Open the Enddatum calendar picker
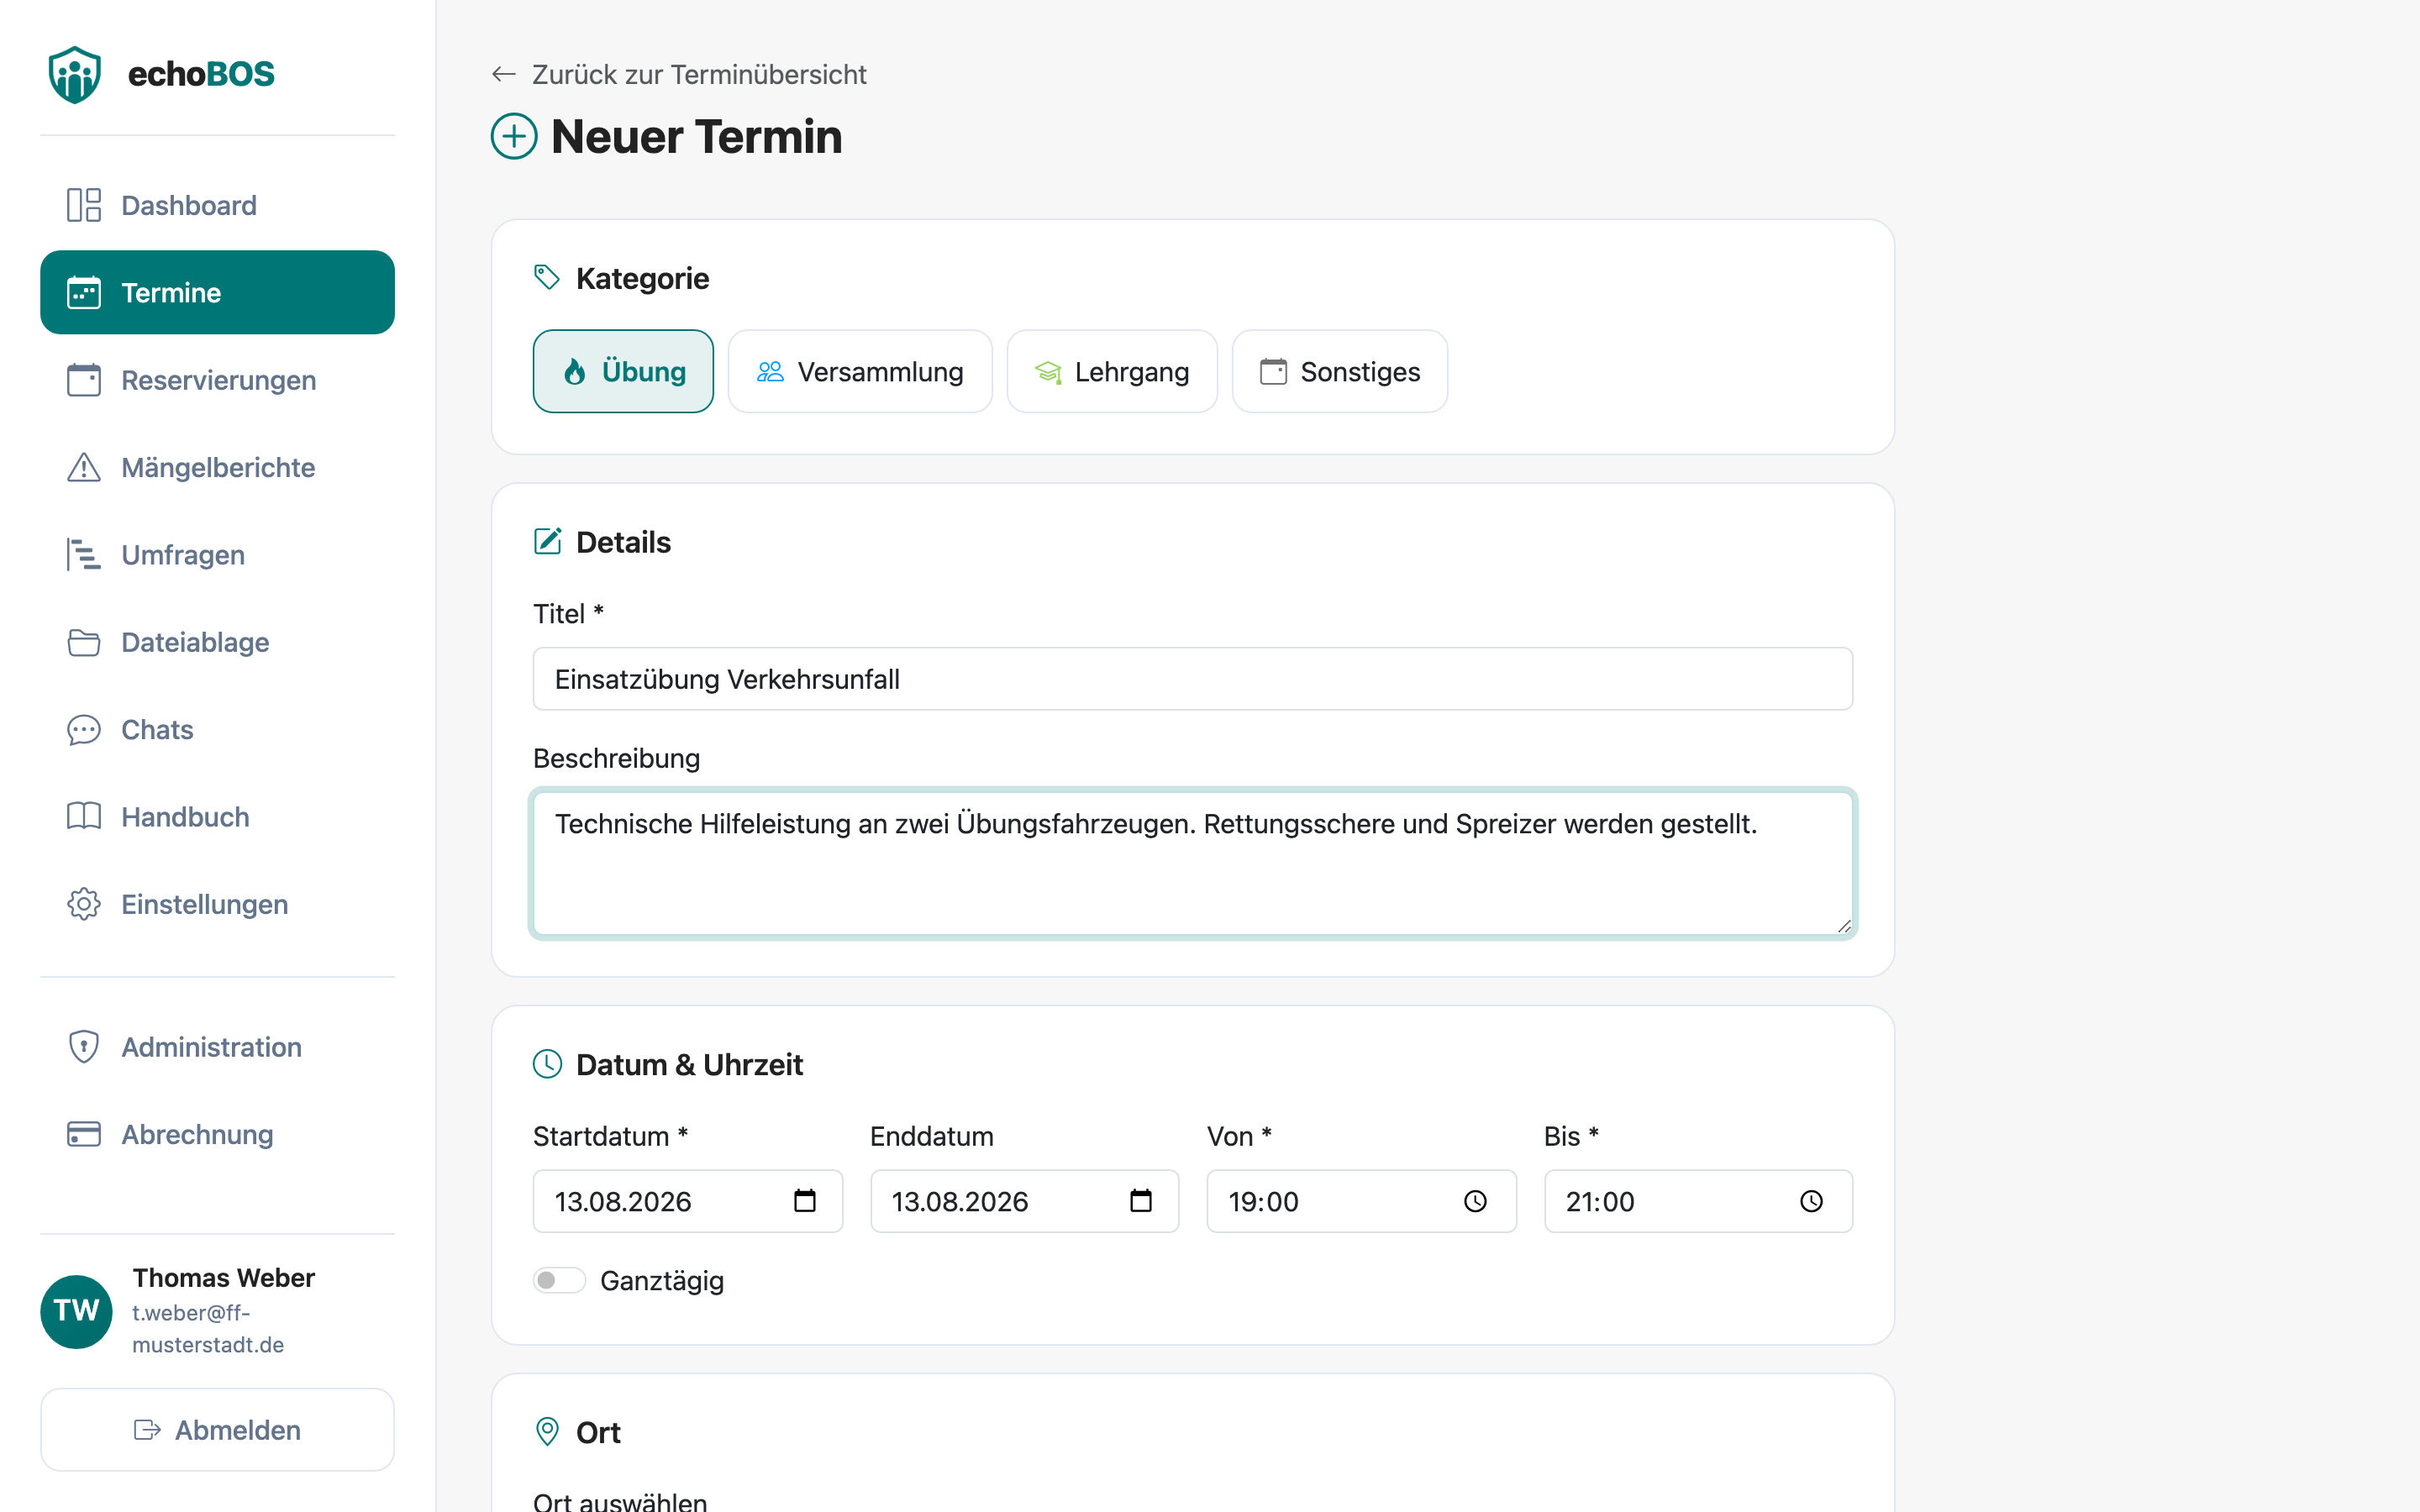 (x=1141, y=1201)
